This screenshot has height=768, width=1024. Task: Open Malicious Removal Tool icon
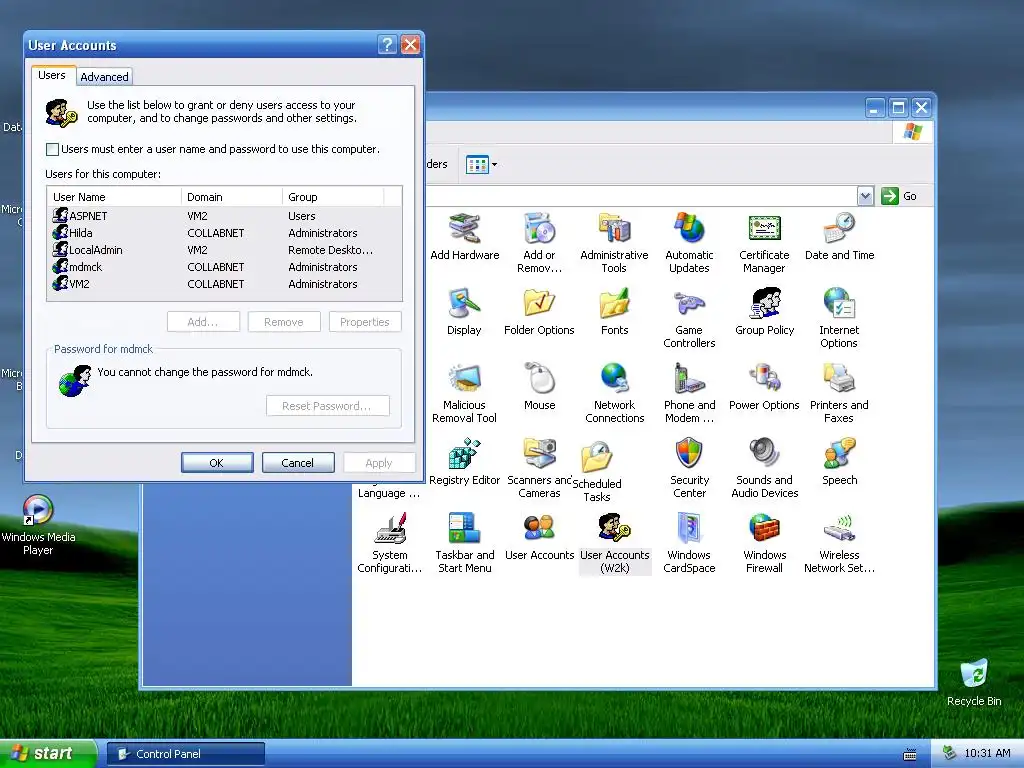(464, 392)
